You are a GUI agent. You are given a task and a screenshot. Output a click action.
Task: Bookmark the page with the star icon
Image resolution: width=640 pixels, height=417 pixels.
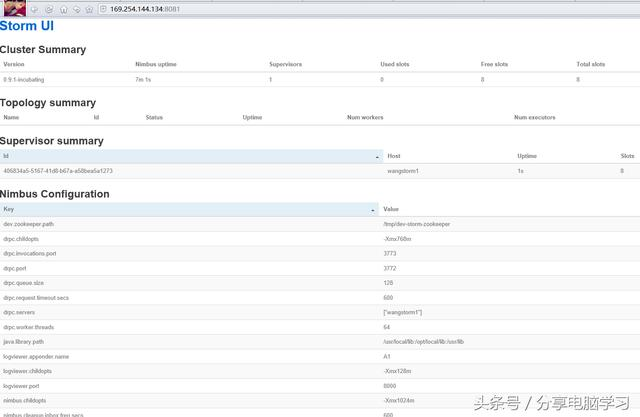click(89, 9)
